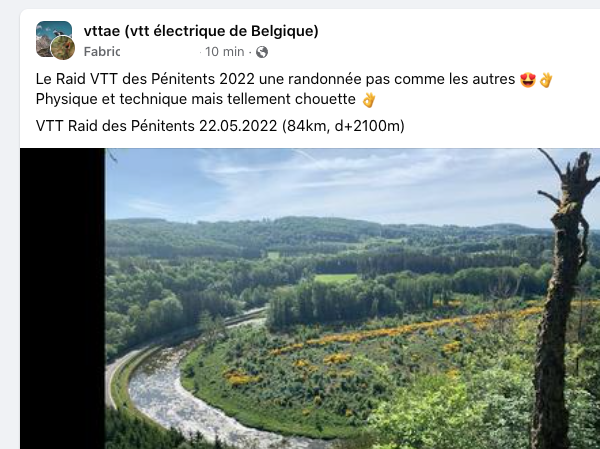
Task: Click the globe public-visibility icon
Action: (262, 52)
